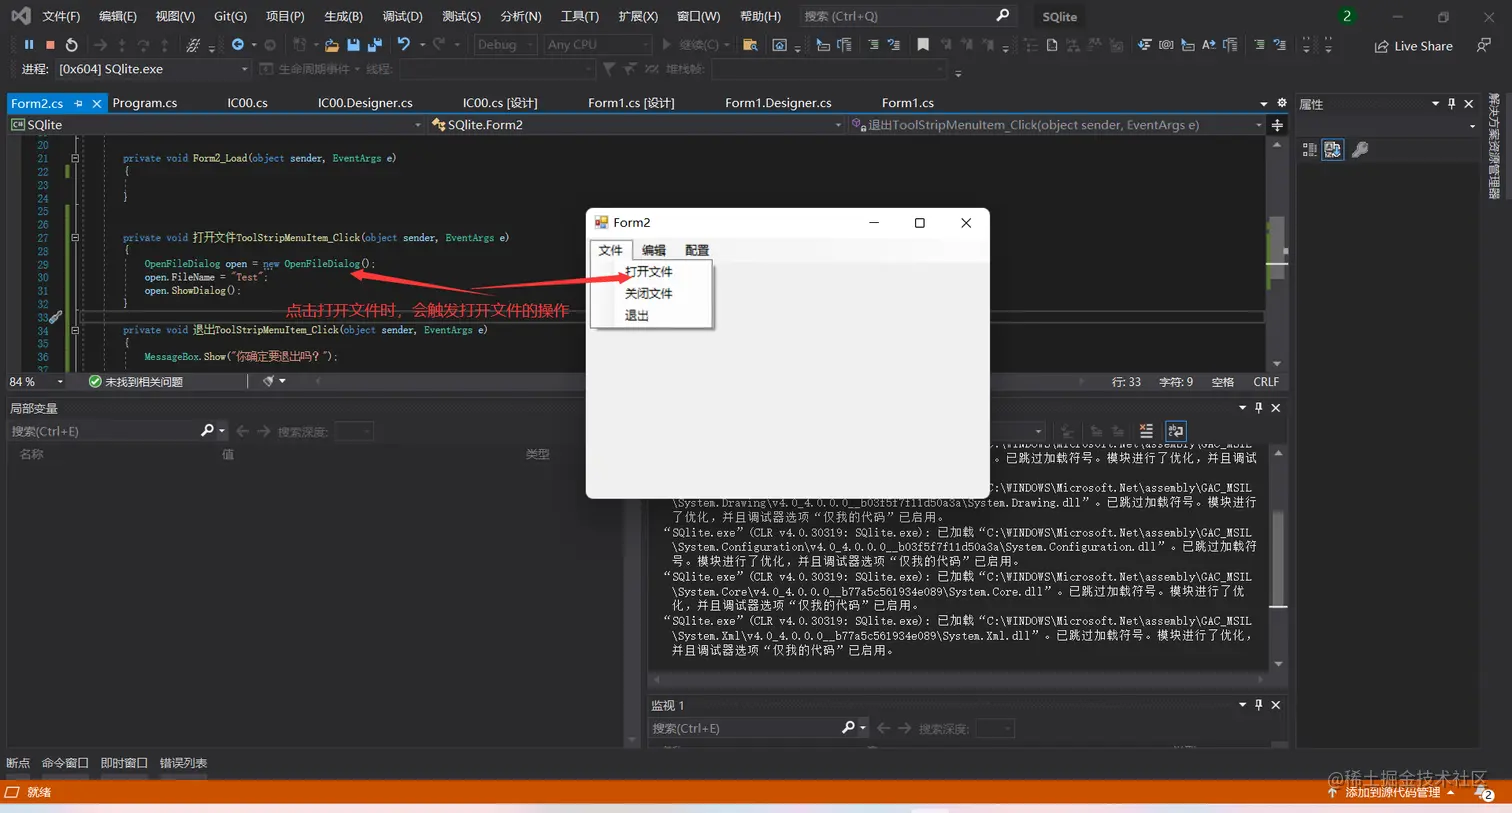This screenshot has width=1512, height=813.
Task: Open the feedback icon beside Live Share
Action: coord(1484,46)
